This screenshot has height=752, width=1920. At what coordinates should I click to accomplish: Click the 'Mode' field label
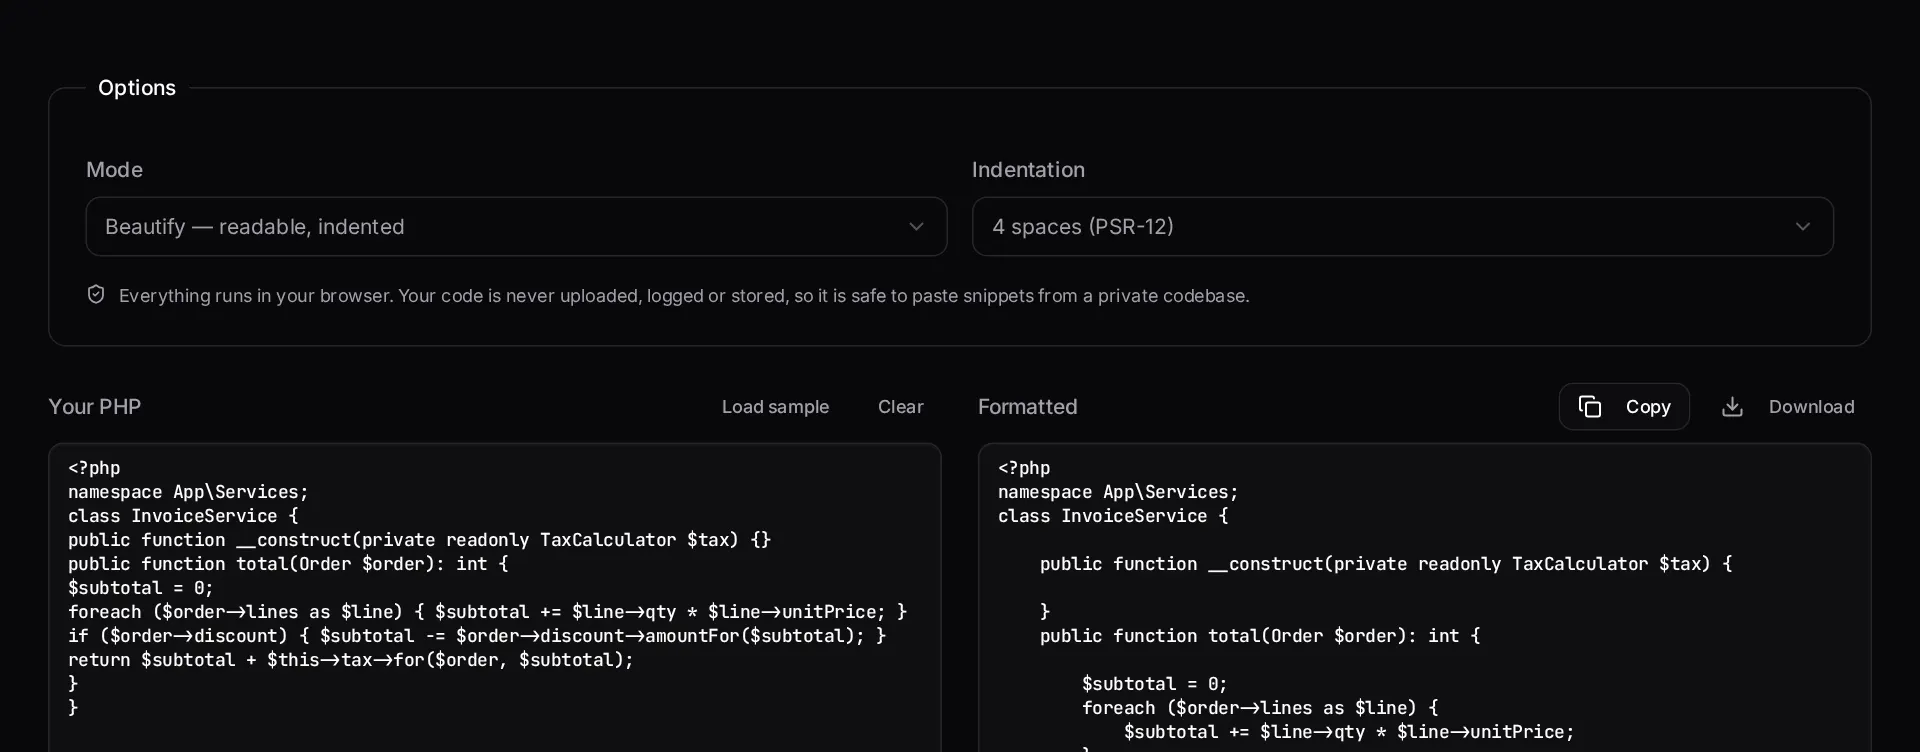[x=114, y=170]
